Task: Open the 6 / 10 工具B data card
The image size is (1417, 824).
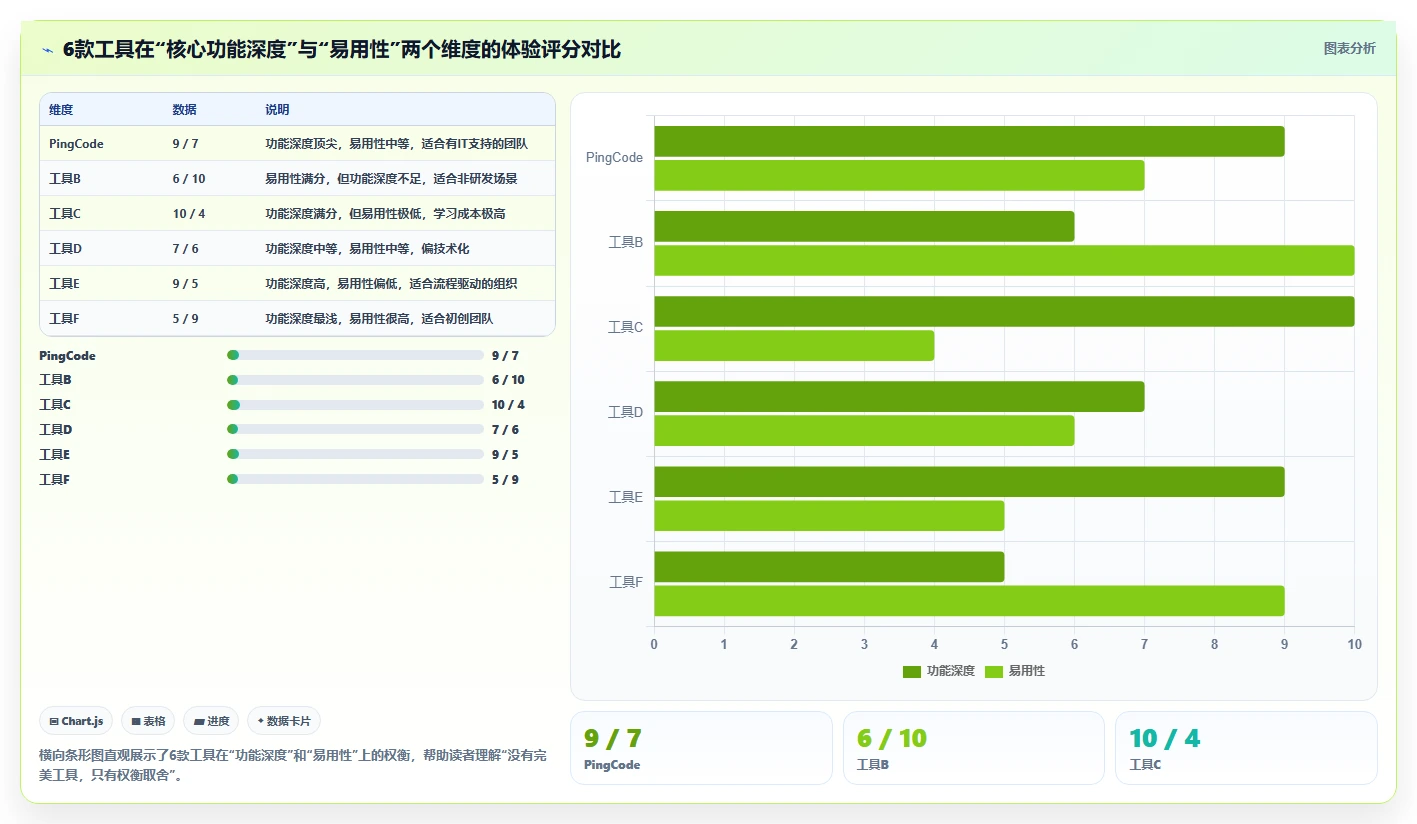Action: pyautogui.click(x=974, y=748)
